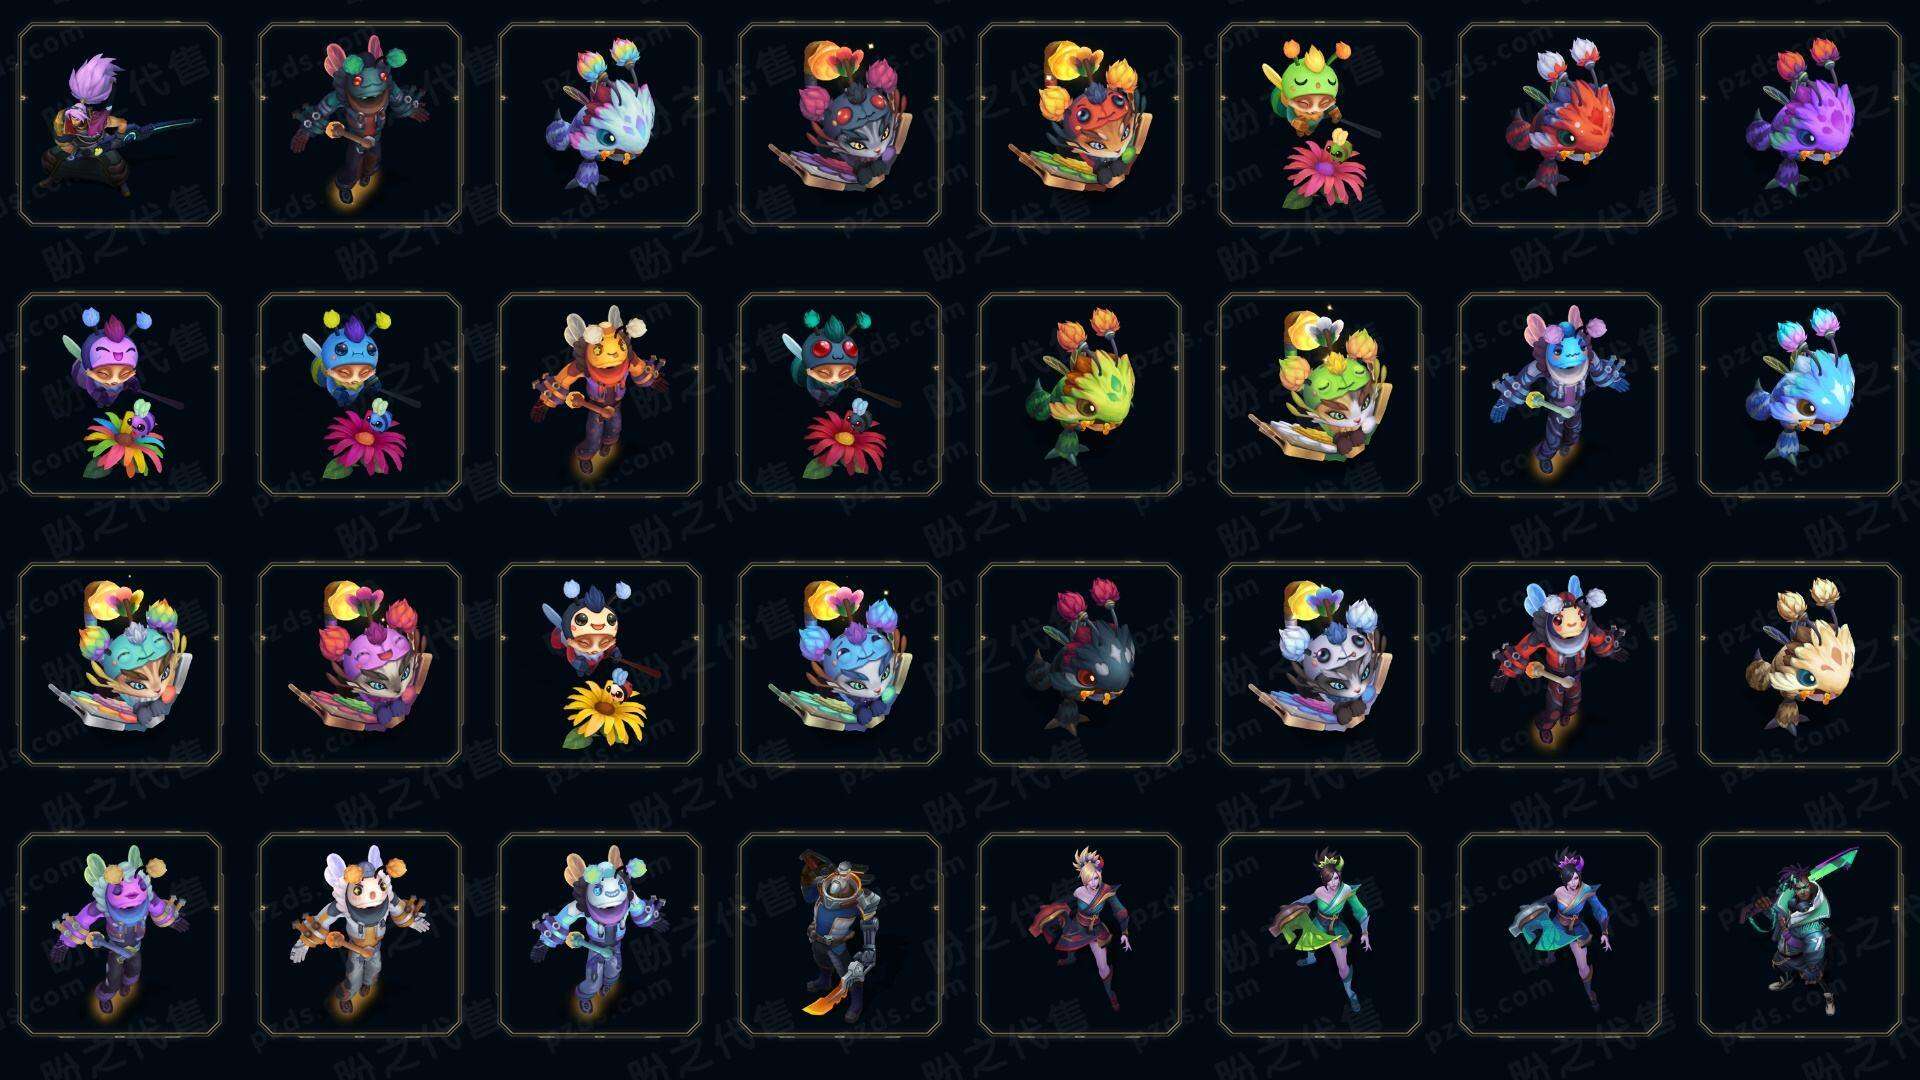Screen dimensions: 1920x1080
Task: Pick the black Kog'Maw with red flowers
Action: [1080, 664]
